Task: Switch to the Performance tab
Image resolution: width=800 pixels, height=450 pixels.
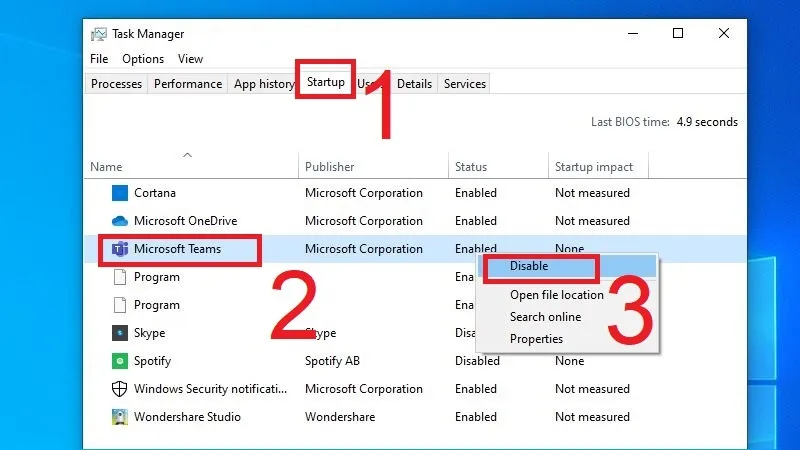Action: [x=188, y=84]
